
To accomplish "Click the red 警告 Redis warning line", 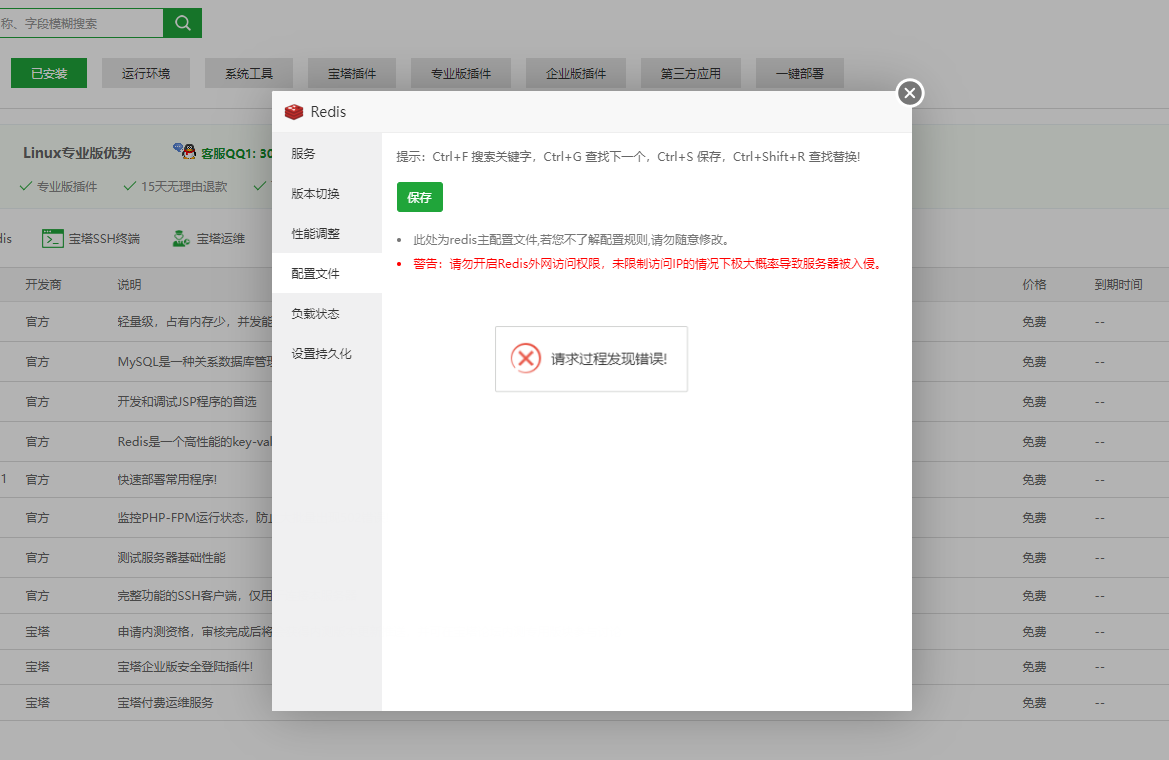I will pos(649,263).
